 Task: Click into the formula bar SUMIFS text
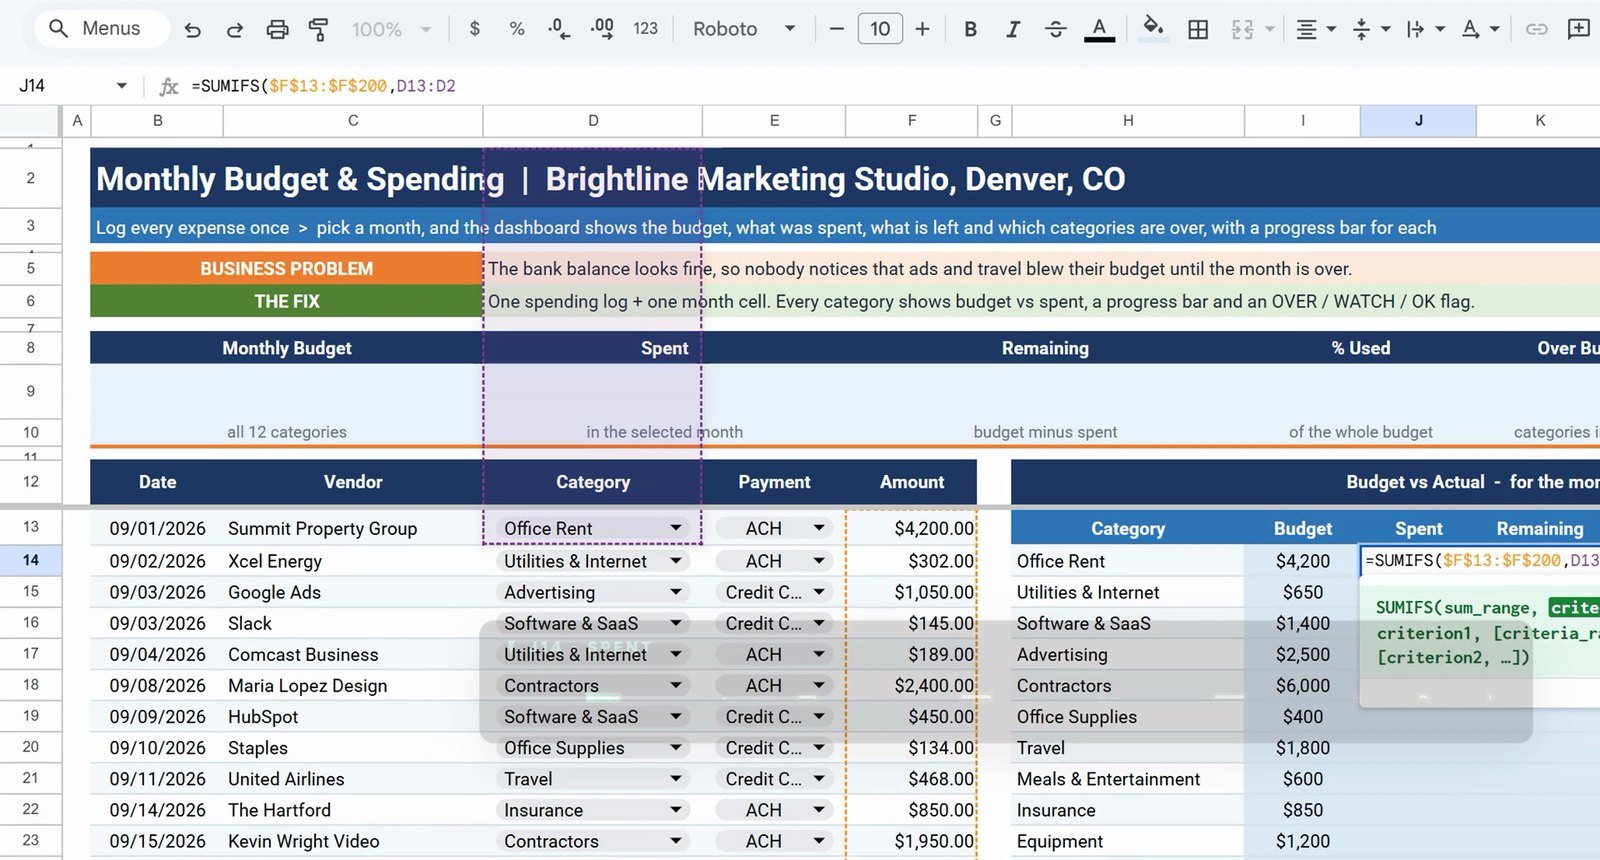[323, 86]
